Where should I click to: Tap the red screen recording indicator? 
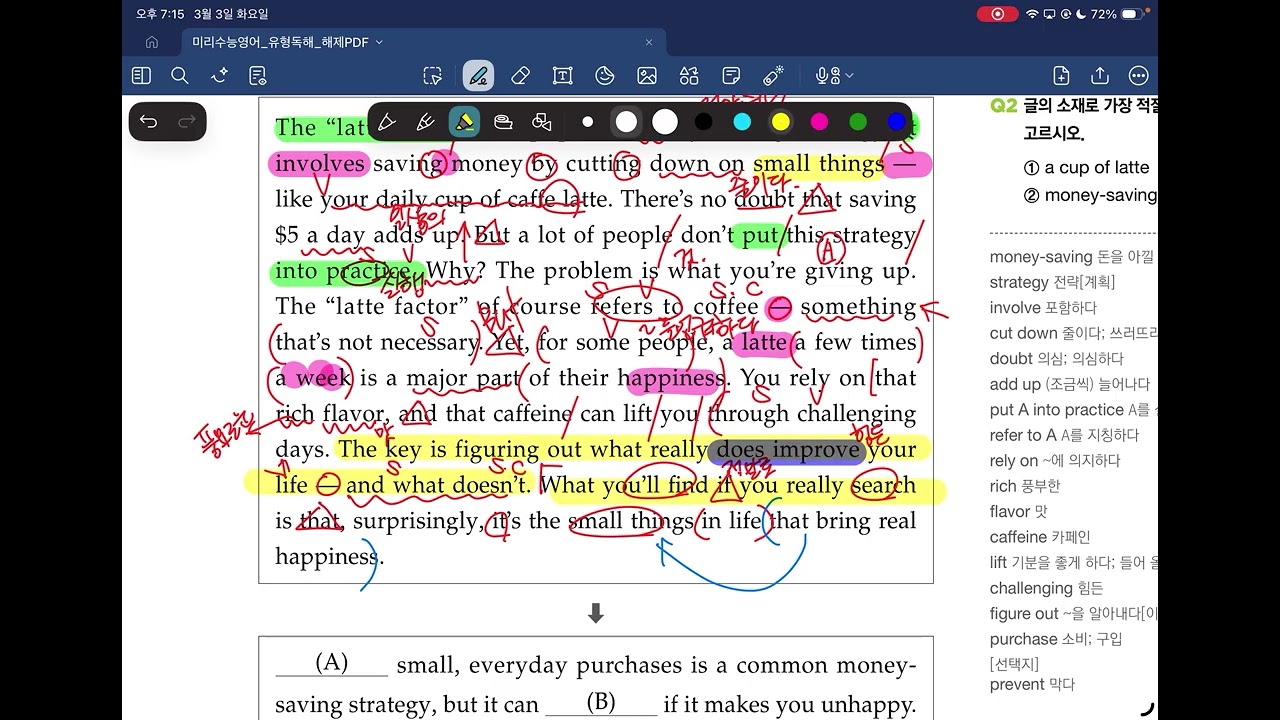pyautogui.click(x=997, y=14)
